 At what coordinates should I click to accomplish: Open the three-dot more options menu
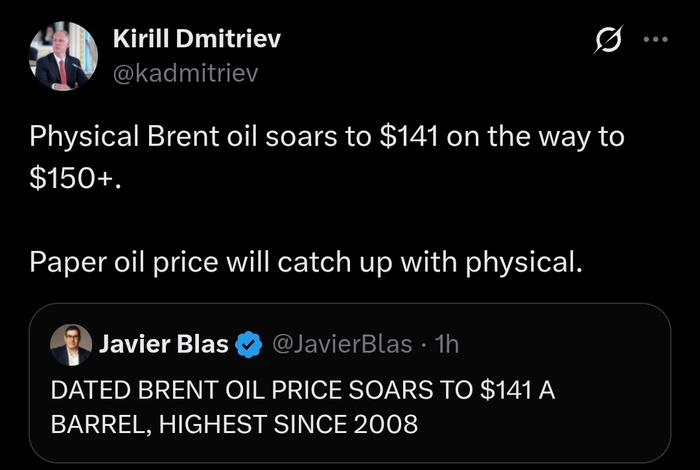654,41
